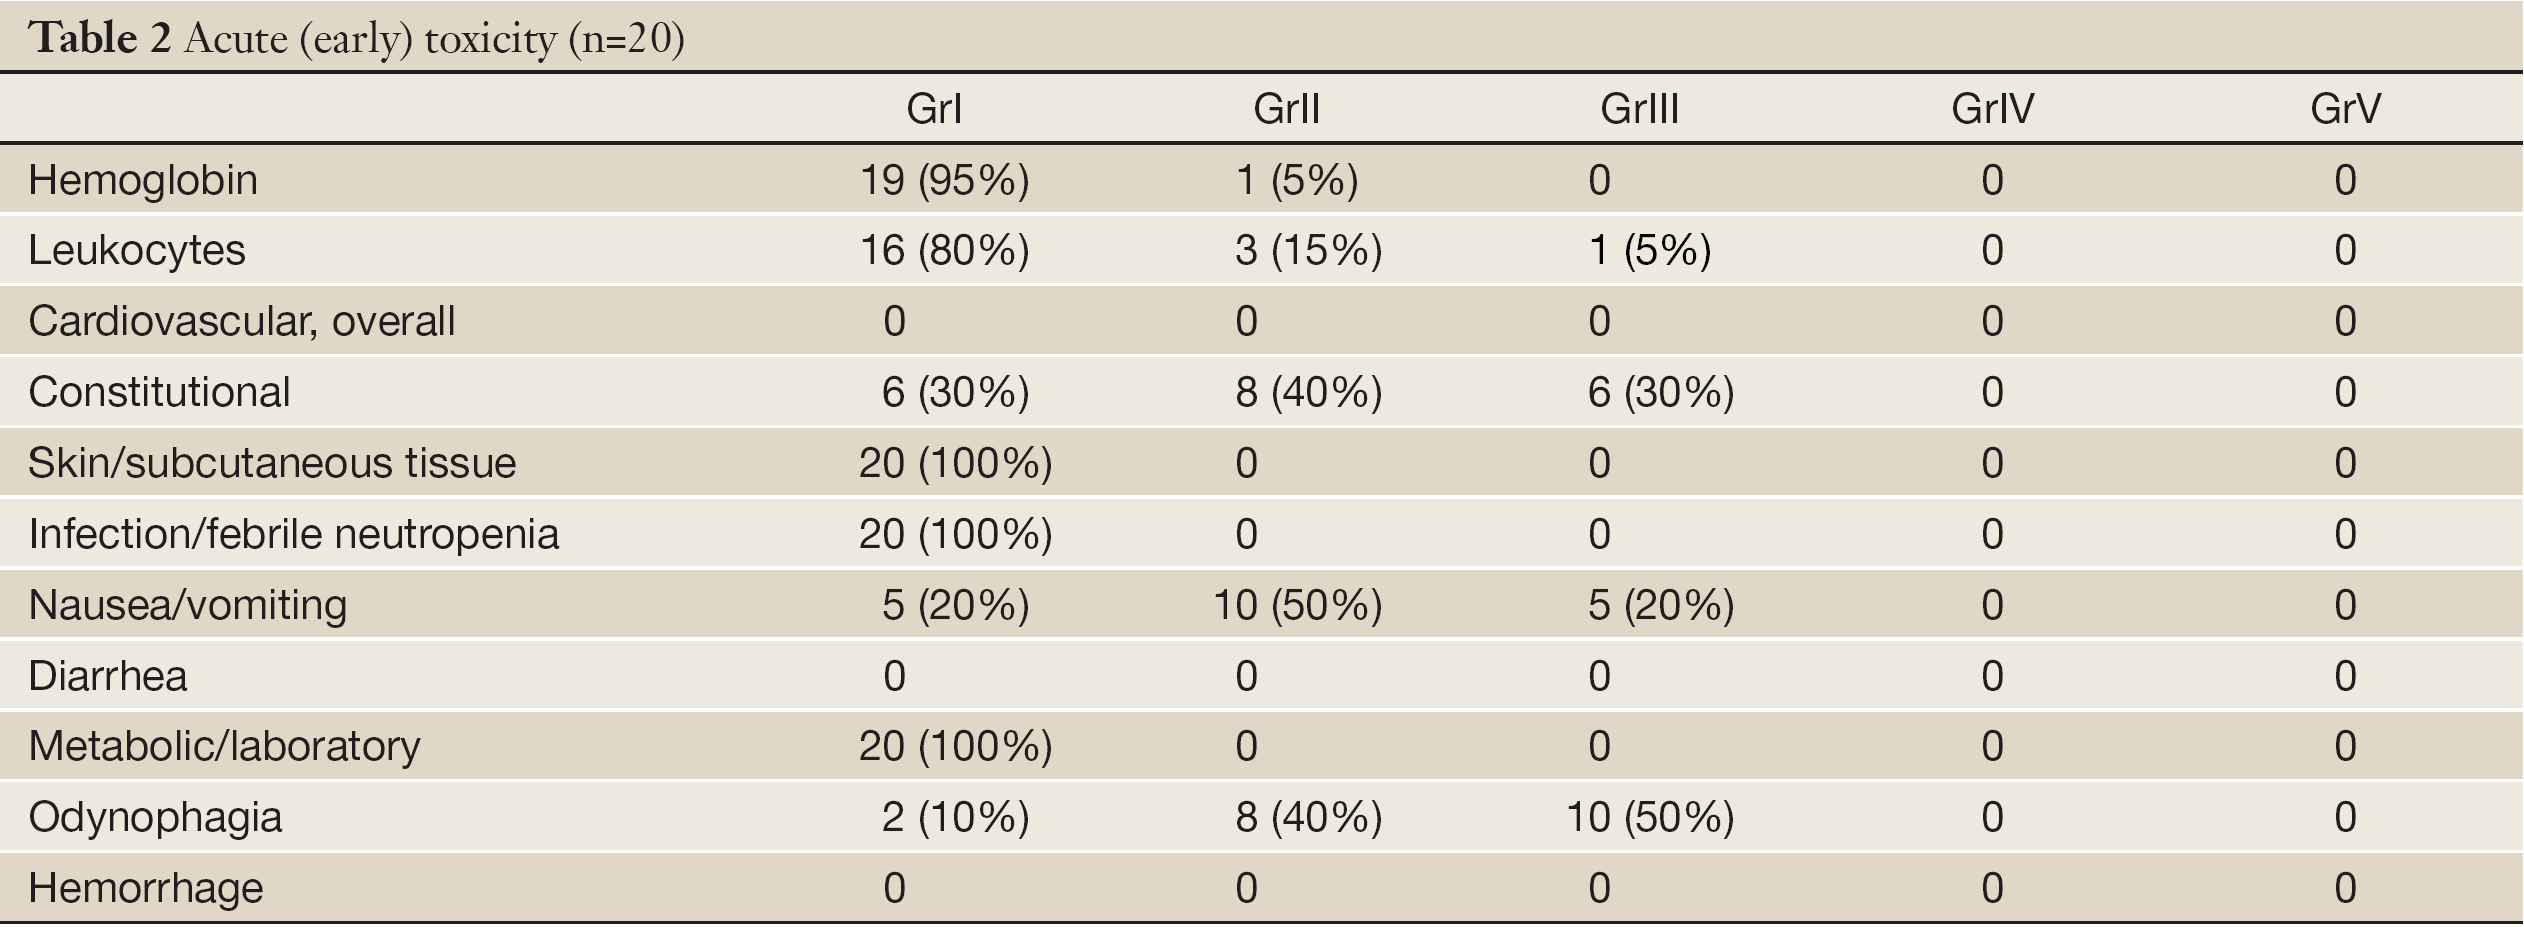Select the 10 (50%) Odynophagia GrIII cell
Image resolution: width=2524 pixels, height=927 pixels.
(x=1650, y=817)
